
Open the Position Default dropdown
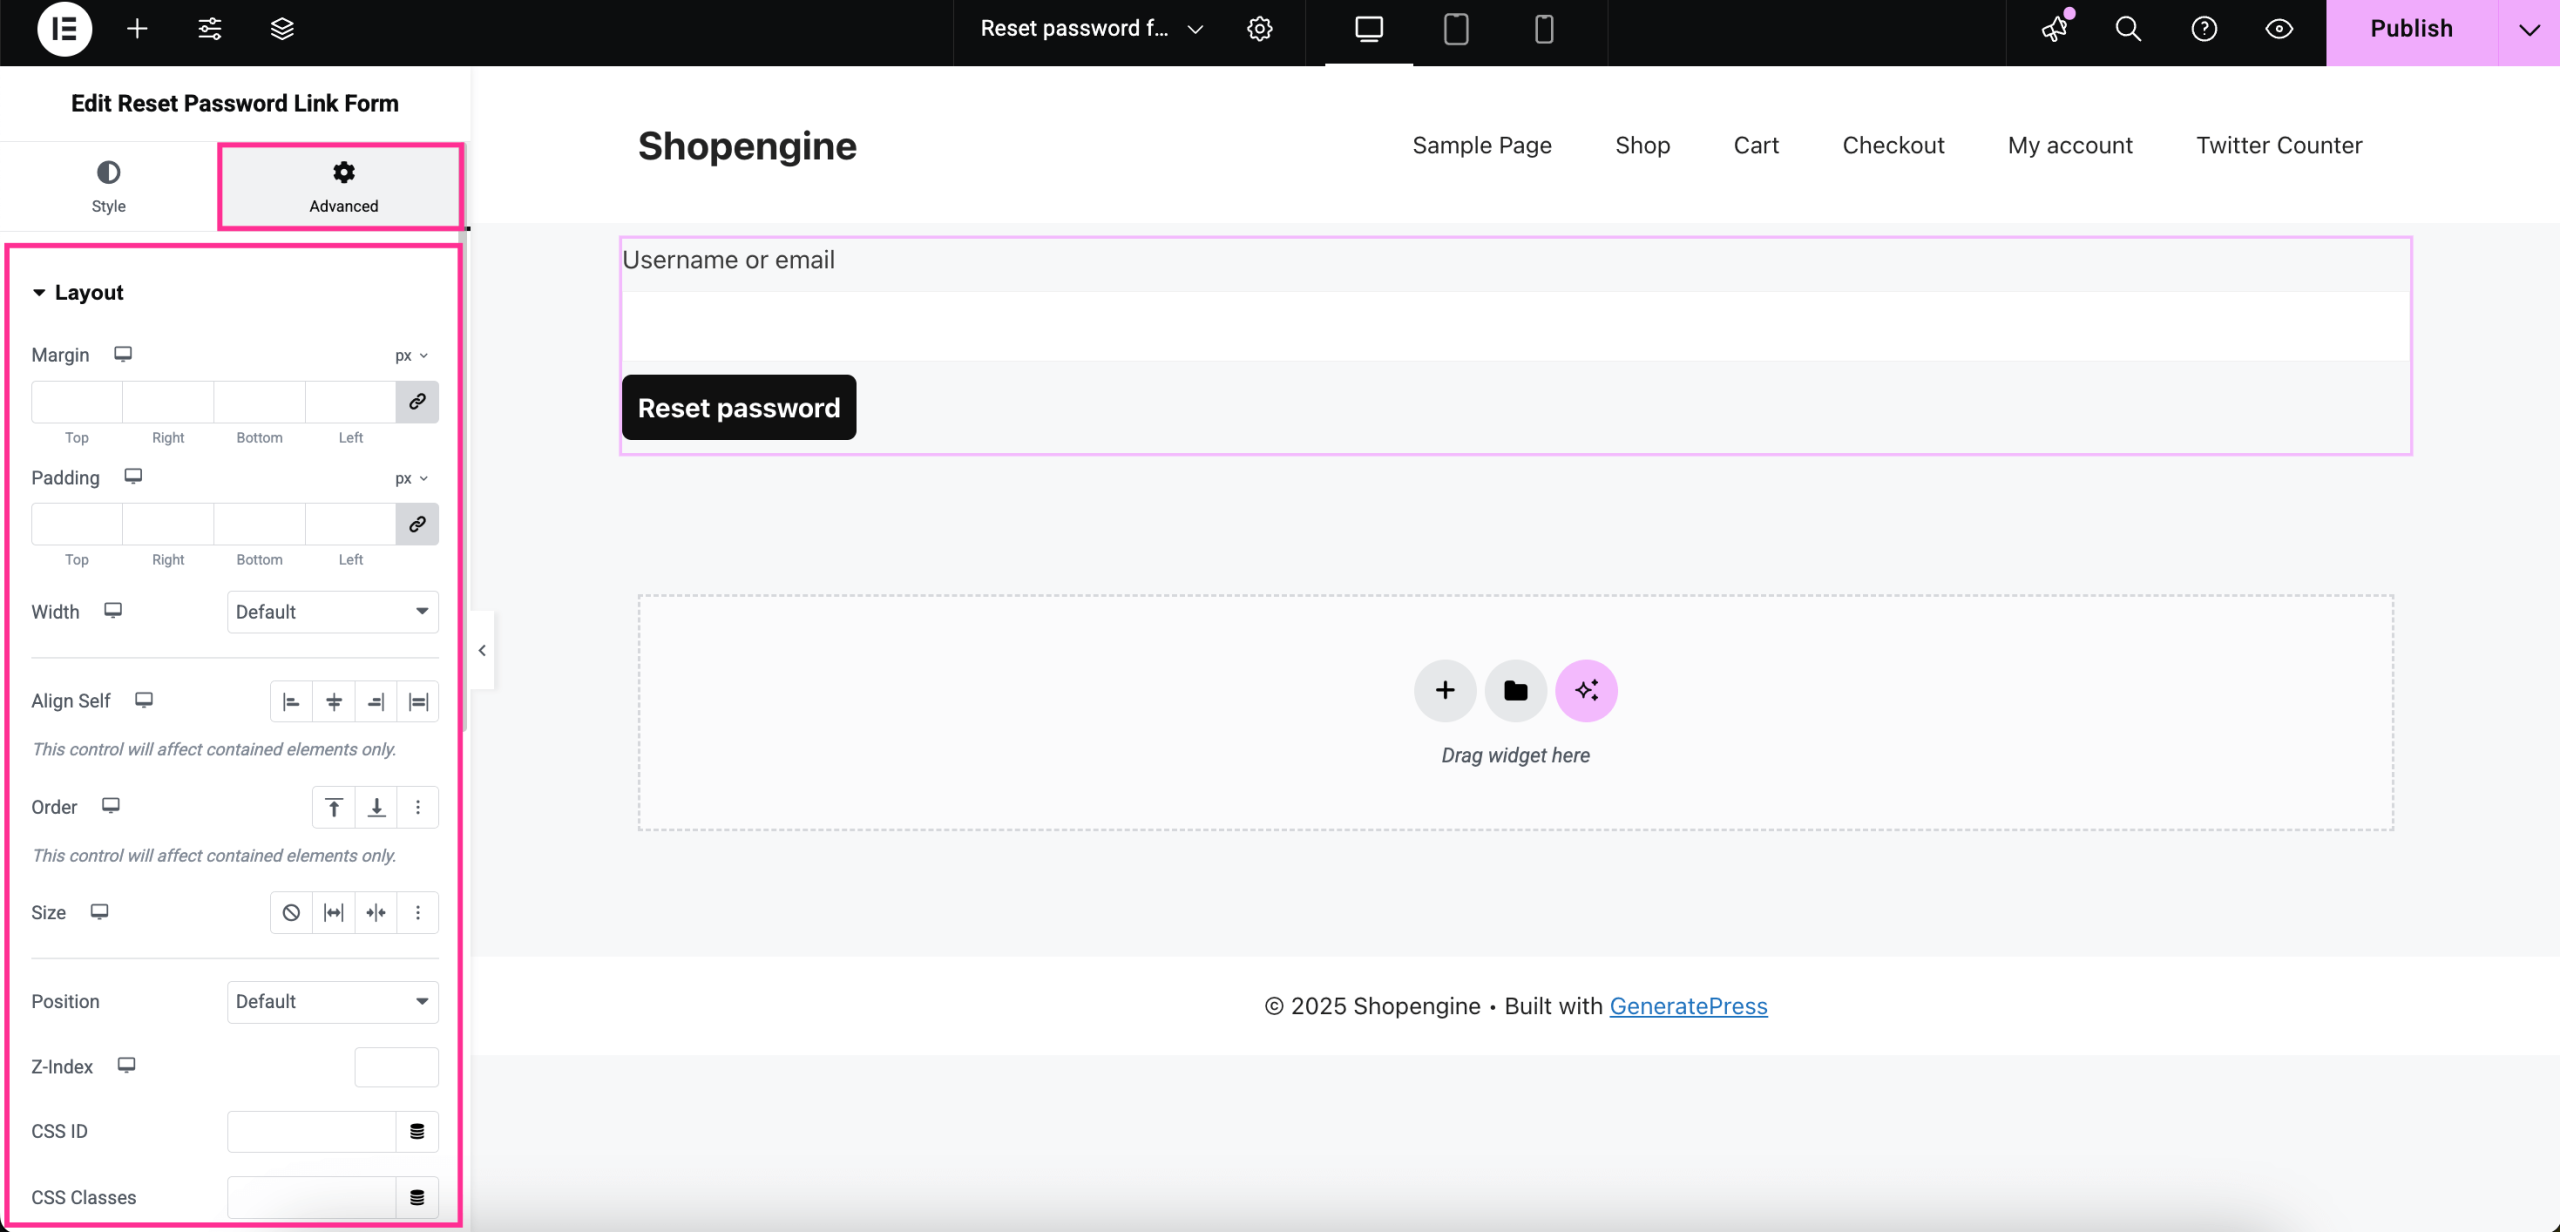(333, 1001)
